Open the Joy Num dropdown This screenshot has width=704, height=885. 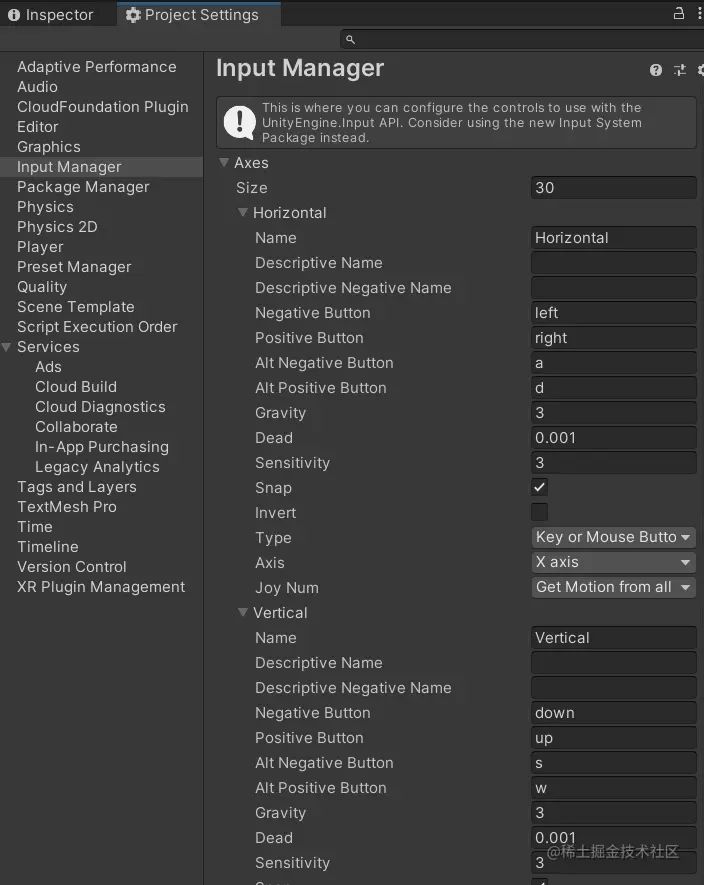[x=613, y=587]
